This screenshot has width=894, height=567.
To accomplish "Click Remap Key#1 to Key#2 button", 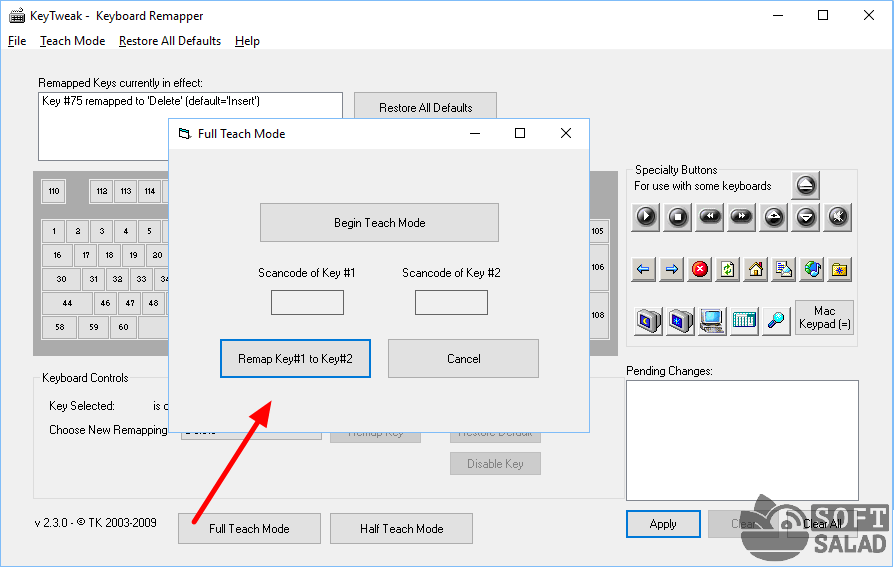I will point(295,359).
